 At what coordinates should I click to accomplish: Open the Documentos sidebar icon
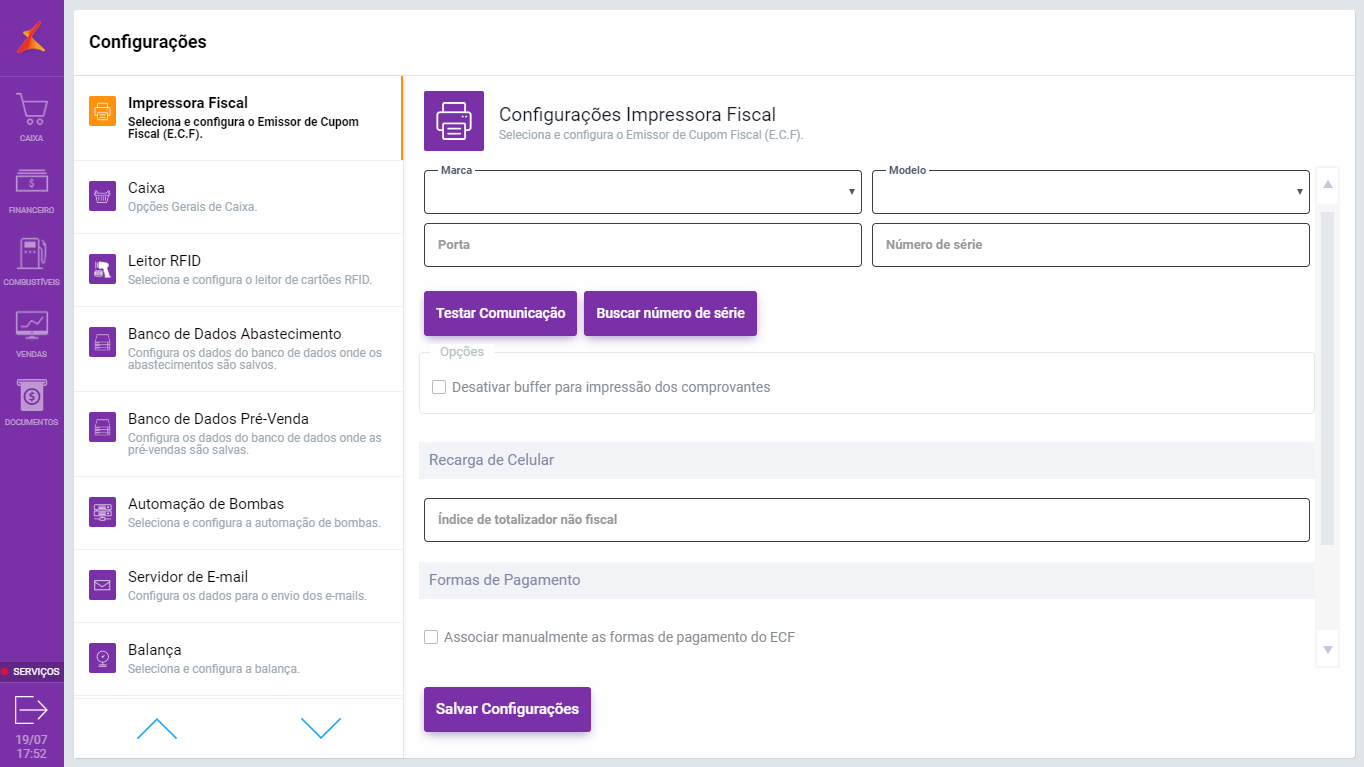32,396
